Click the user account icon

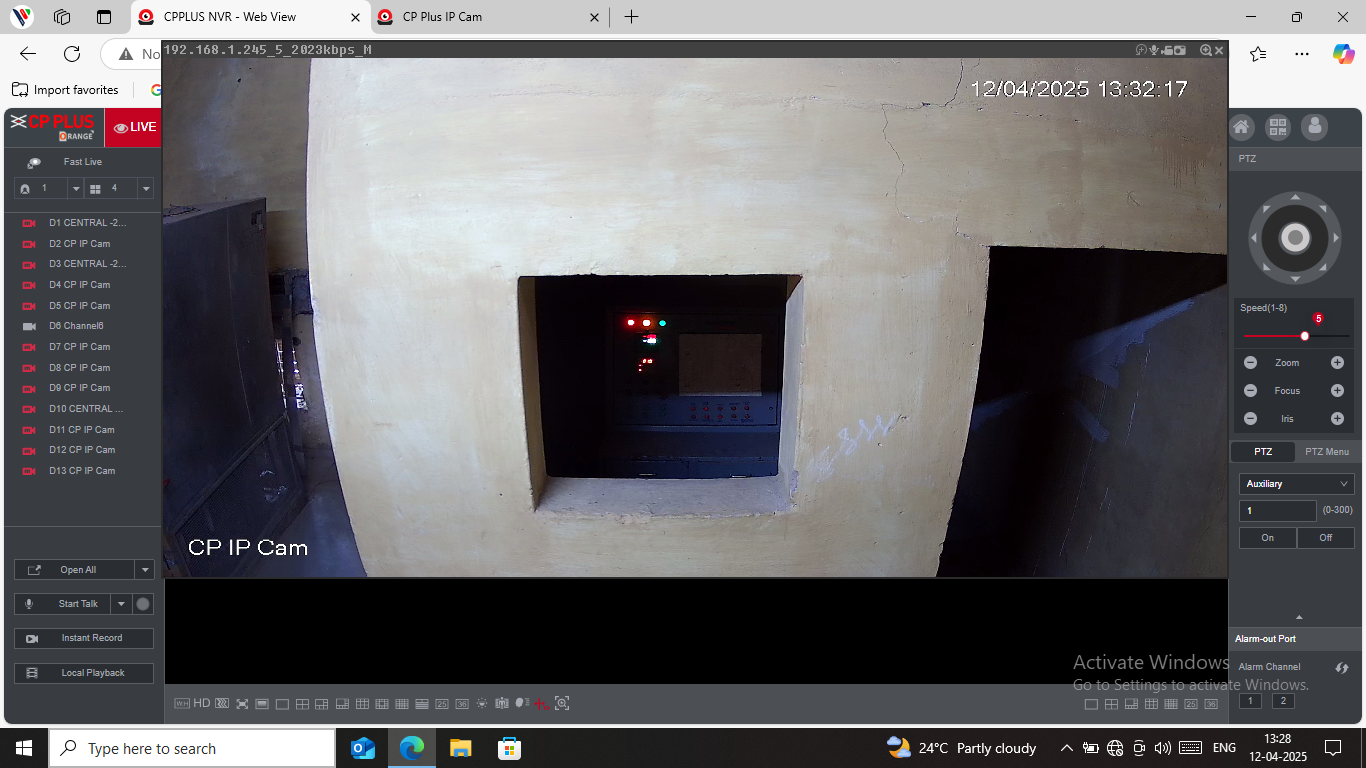(1314, 127)
